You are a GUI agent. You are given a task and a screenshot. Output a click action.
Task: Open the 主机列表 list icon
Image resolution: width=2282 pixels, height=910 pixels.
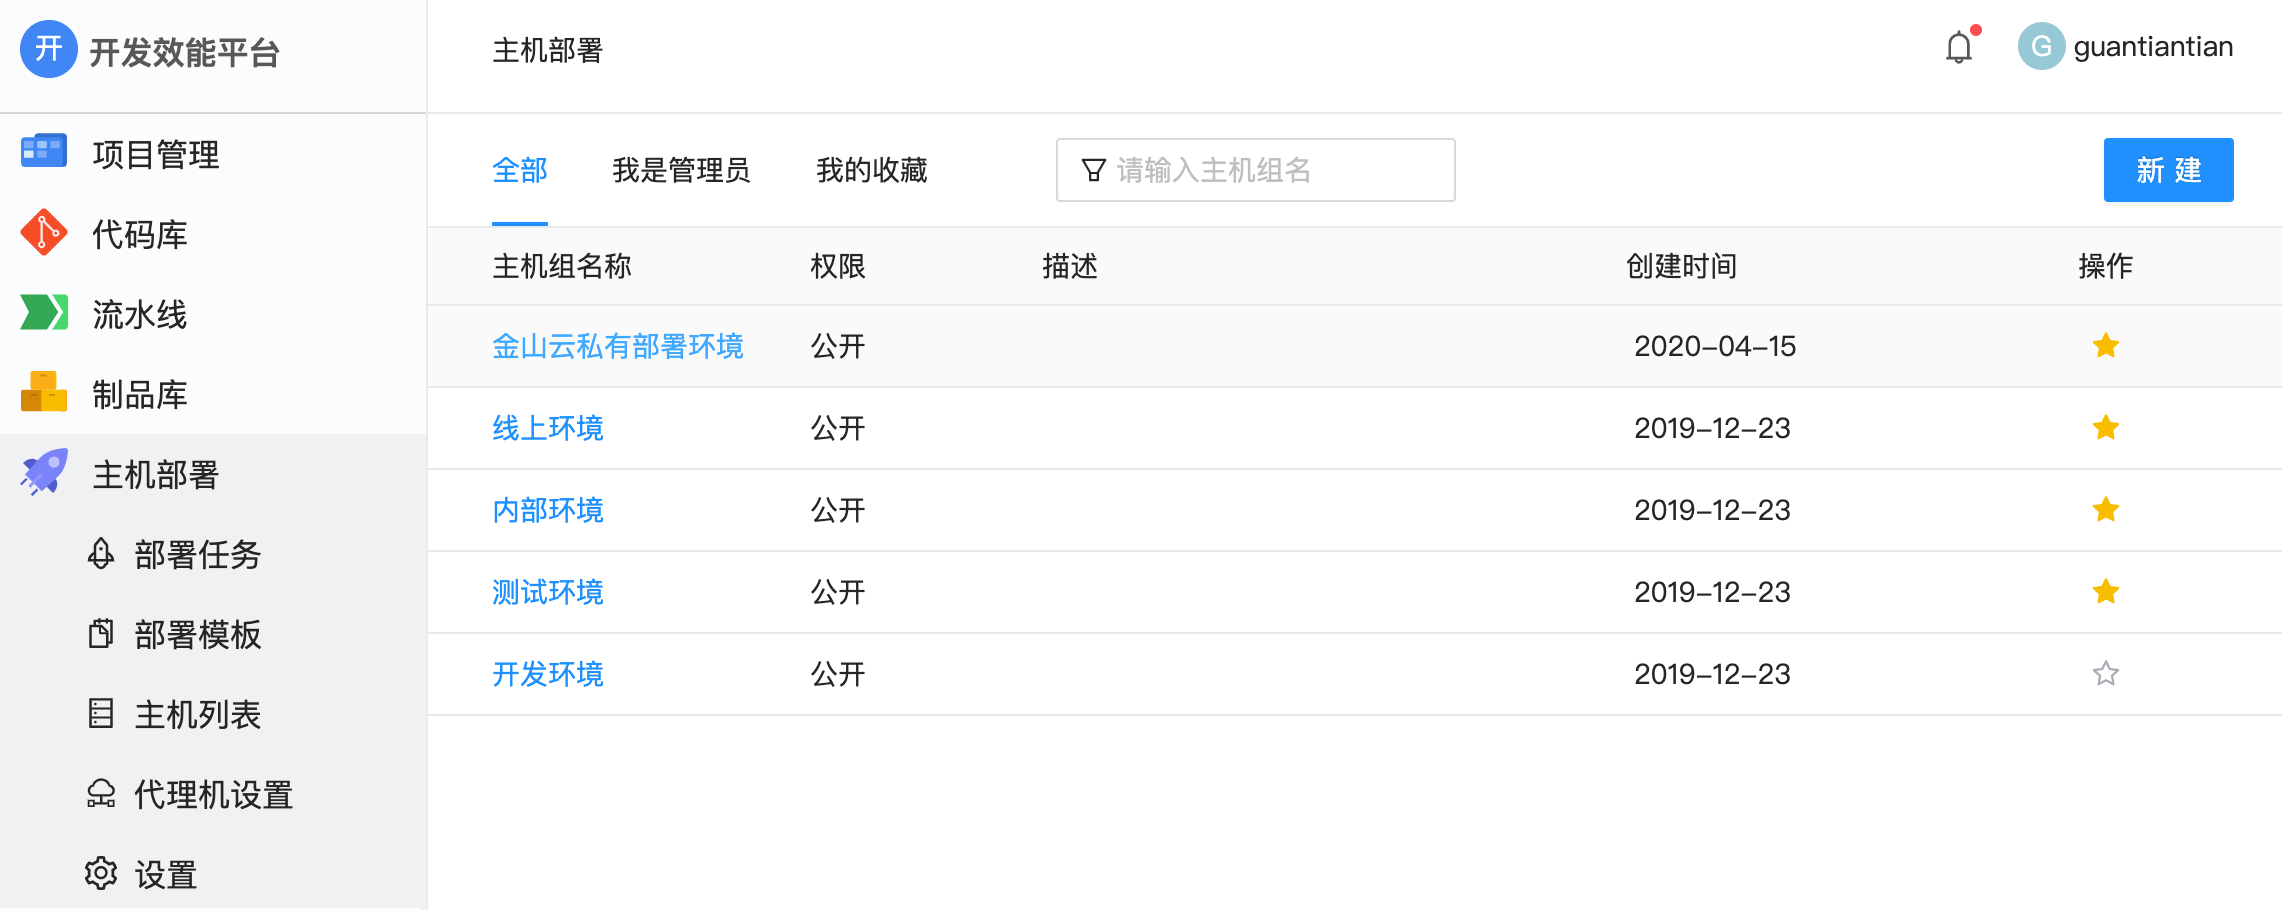coord(100,714)
